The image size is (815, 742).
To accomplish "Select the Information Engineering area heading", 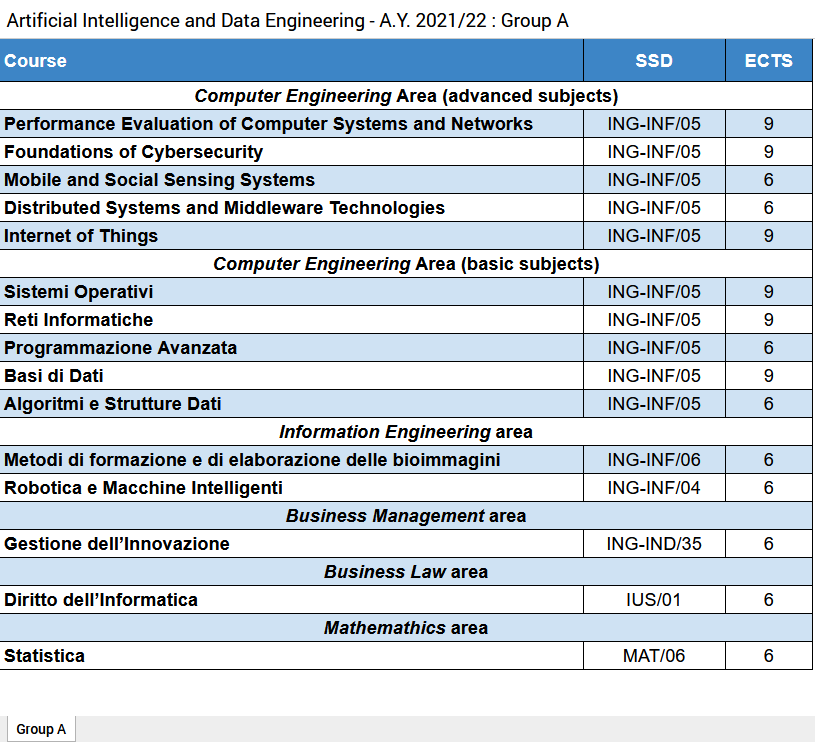I will click(406, 432).
